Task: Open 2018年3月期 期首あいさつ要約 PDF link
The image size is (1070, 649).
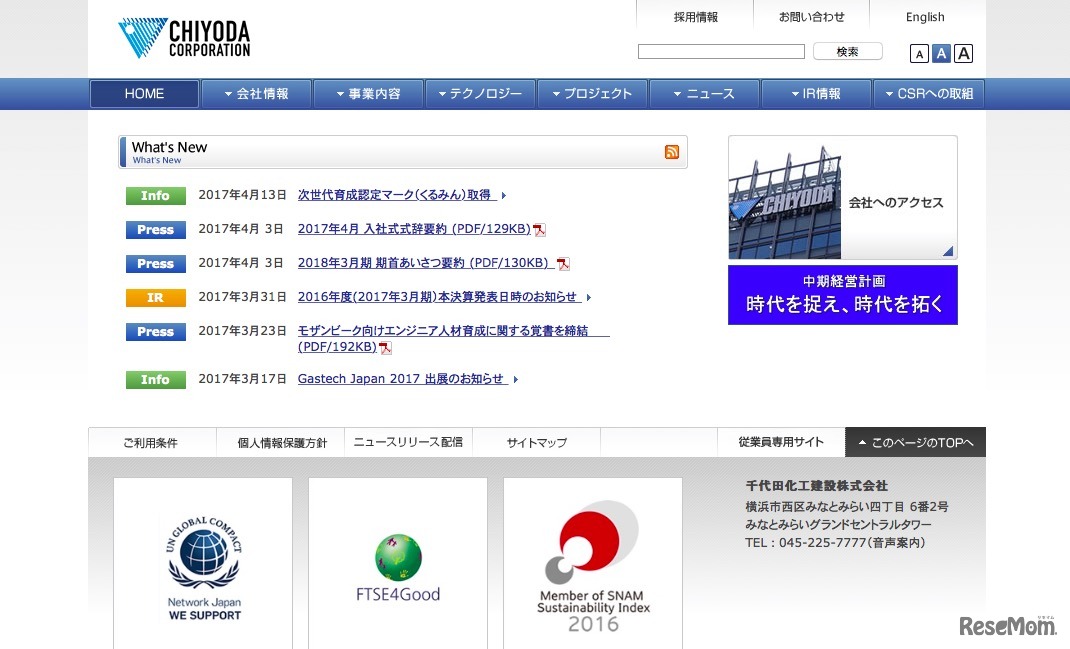Action: click(x=424, y=263)
